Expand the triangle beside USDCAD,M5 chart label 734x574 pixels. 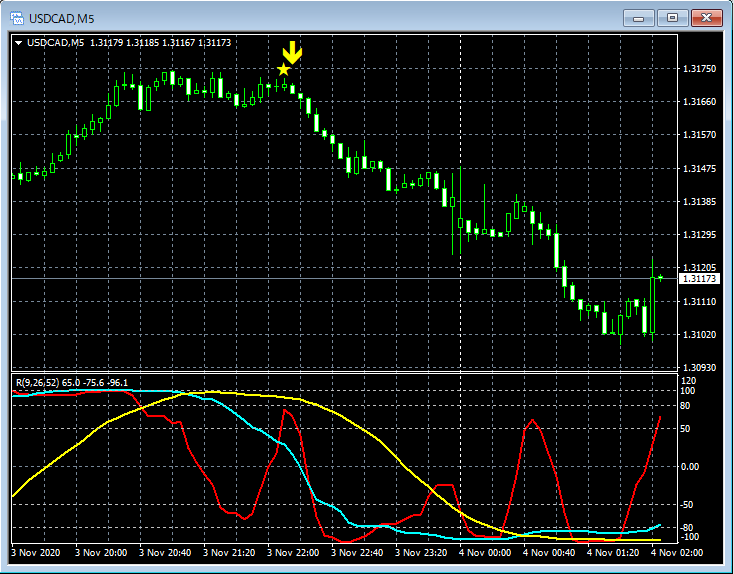click(x=18, y=42)
